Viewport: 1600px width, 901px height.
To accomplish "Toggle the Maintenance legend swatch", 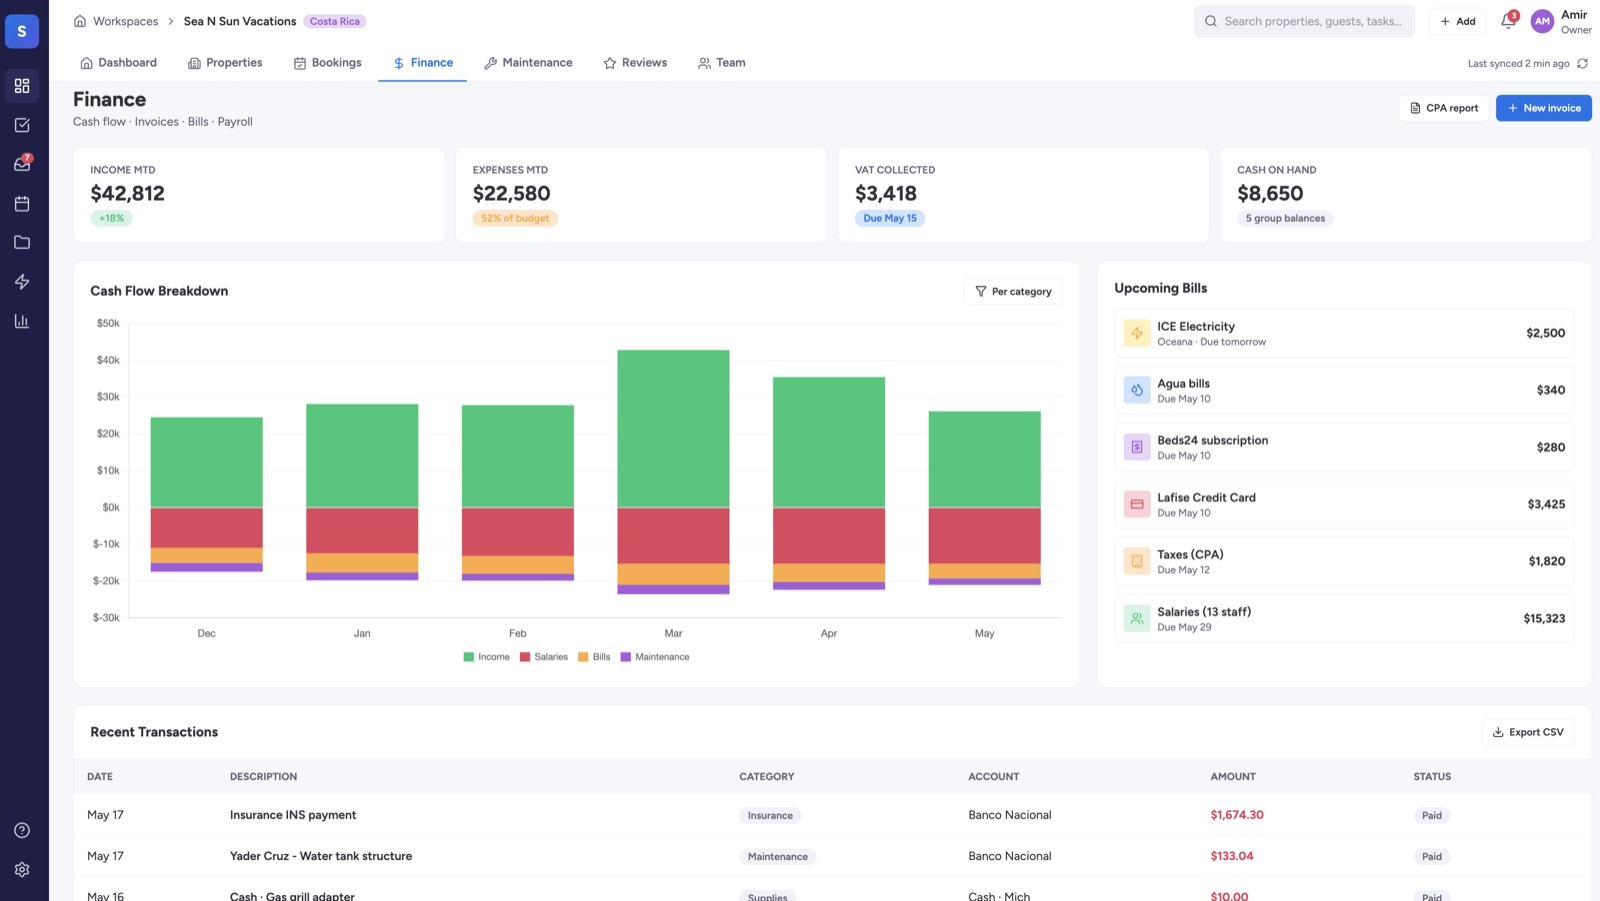I will 626,657.
